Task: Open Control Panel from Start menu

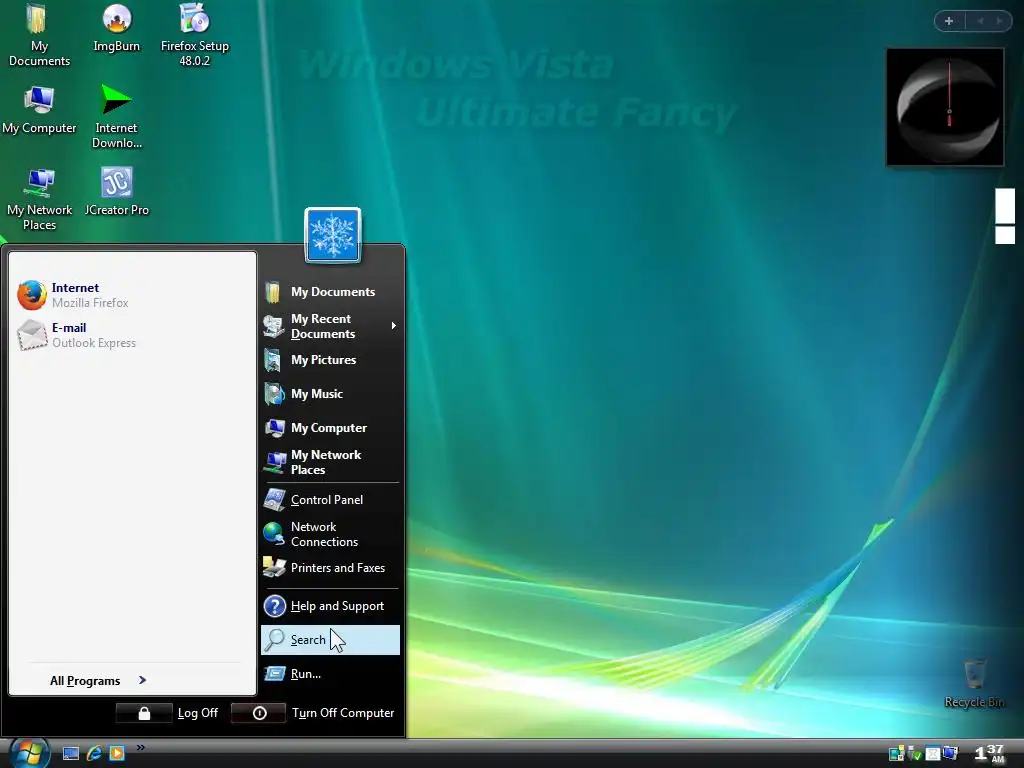Action: point(330,500)
